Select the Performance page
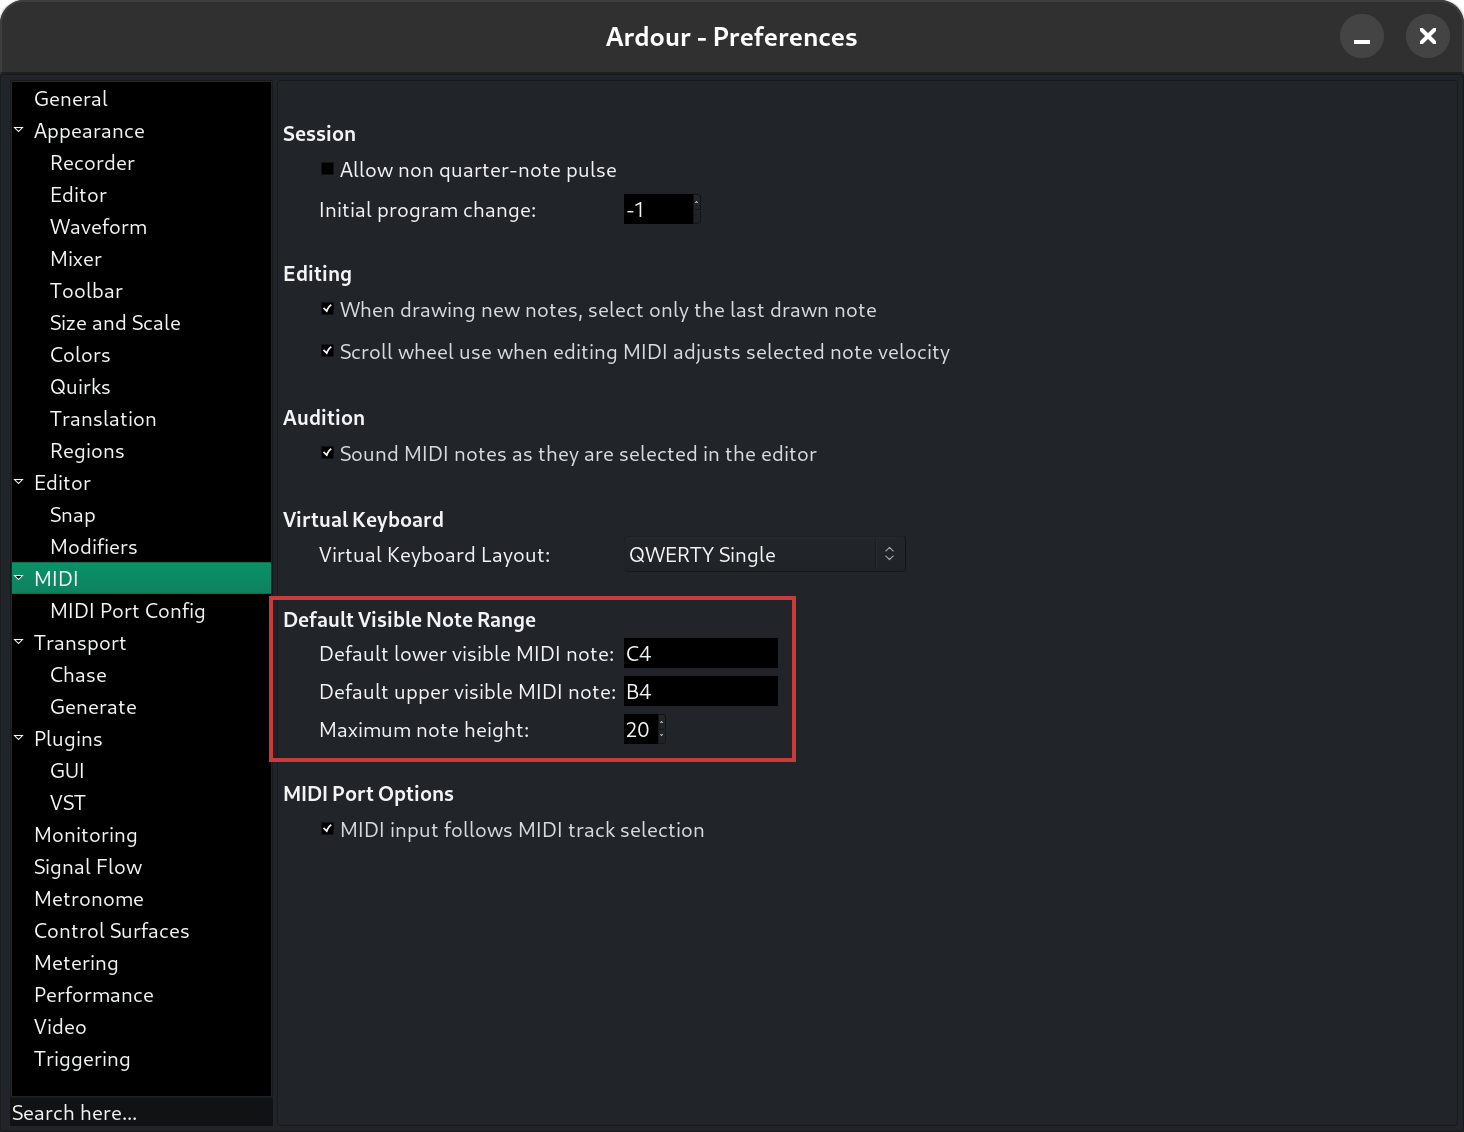Image resolution: width=1464 pixels, height=1132 pixels. click(94, 994)
